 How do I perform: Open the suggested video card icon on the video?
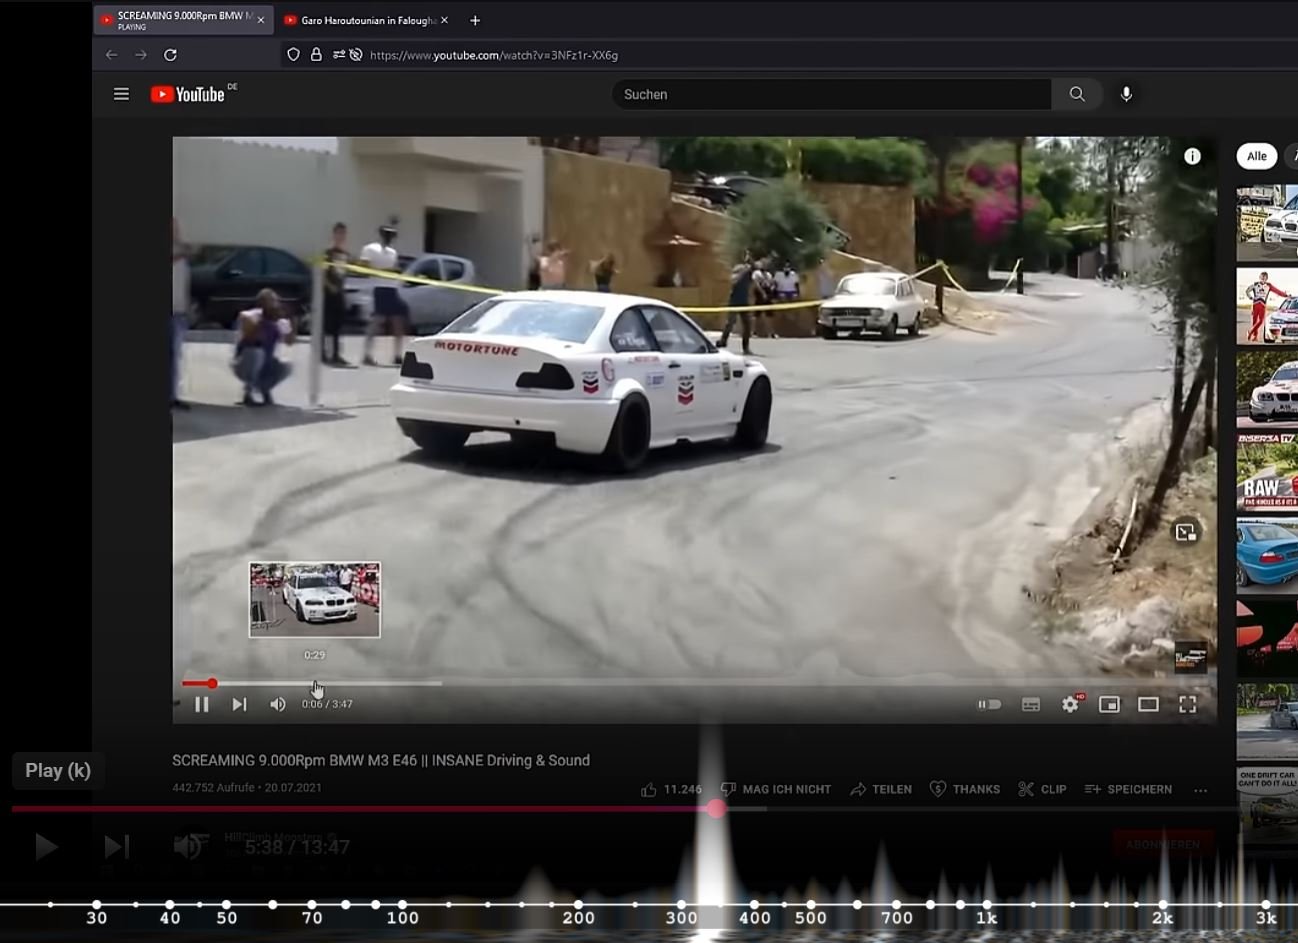1186,532
